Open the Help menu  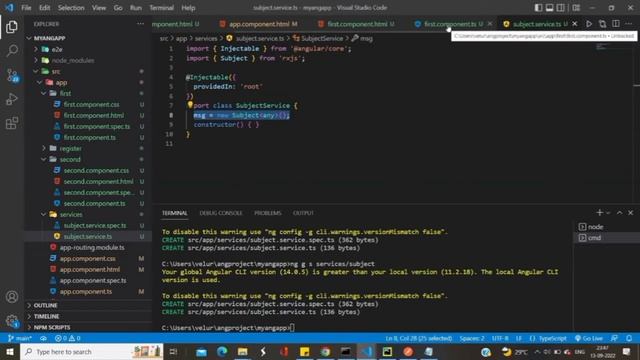188,8
